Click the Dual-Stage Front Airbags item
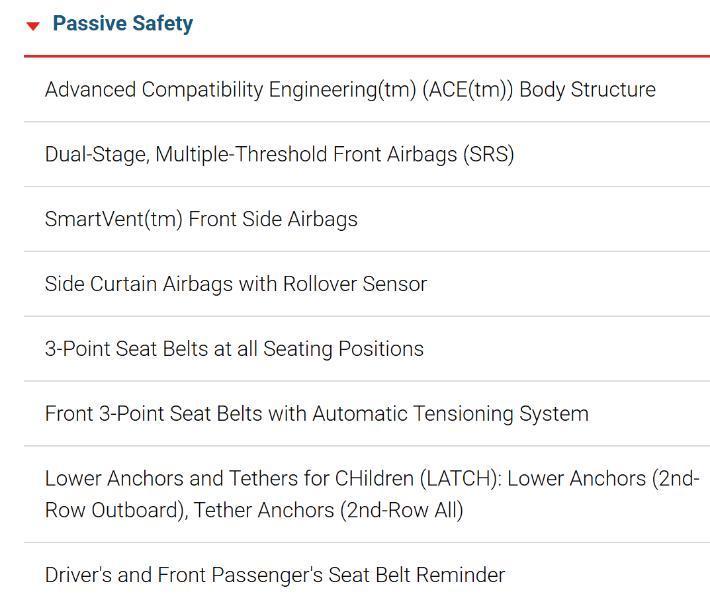Image resolution: width=710 pixels, height=600 pixels. [x=279, y=155]
